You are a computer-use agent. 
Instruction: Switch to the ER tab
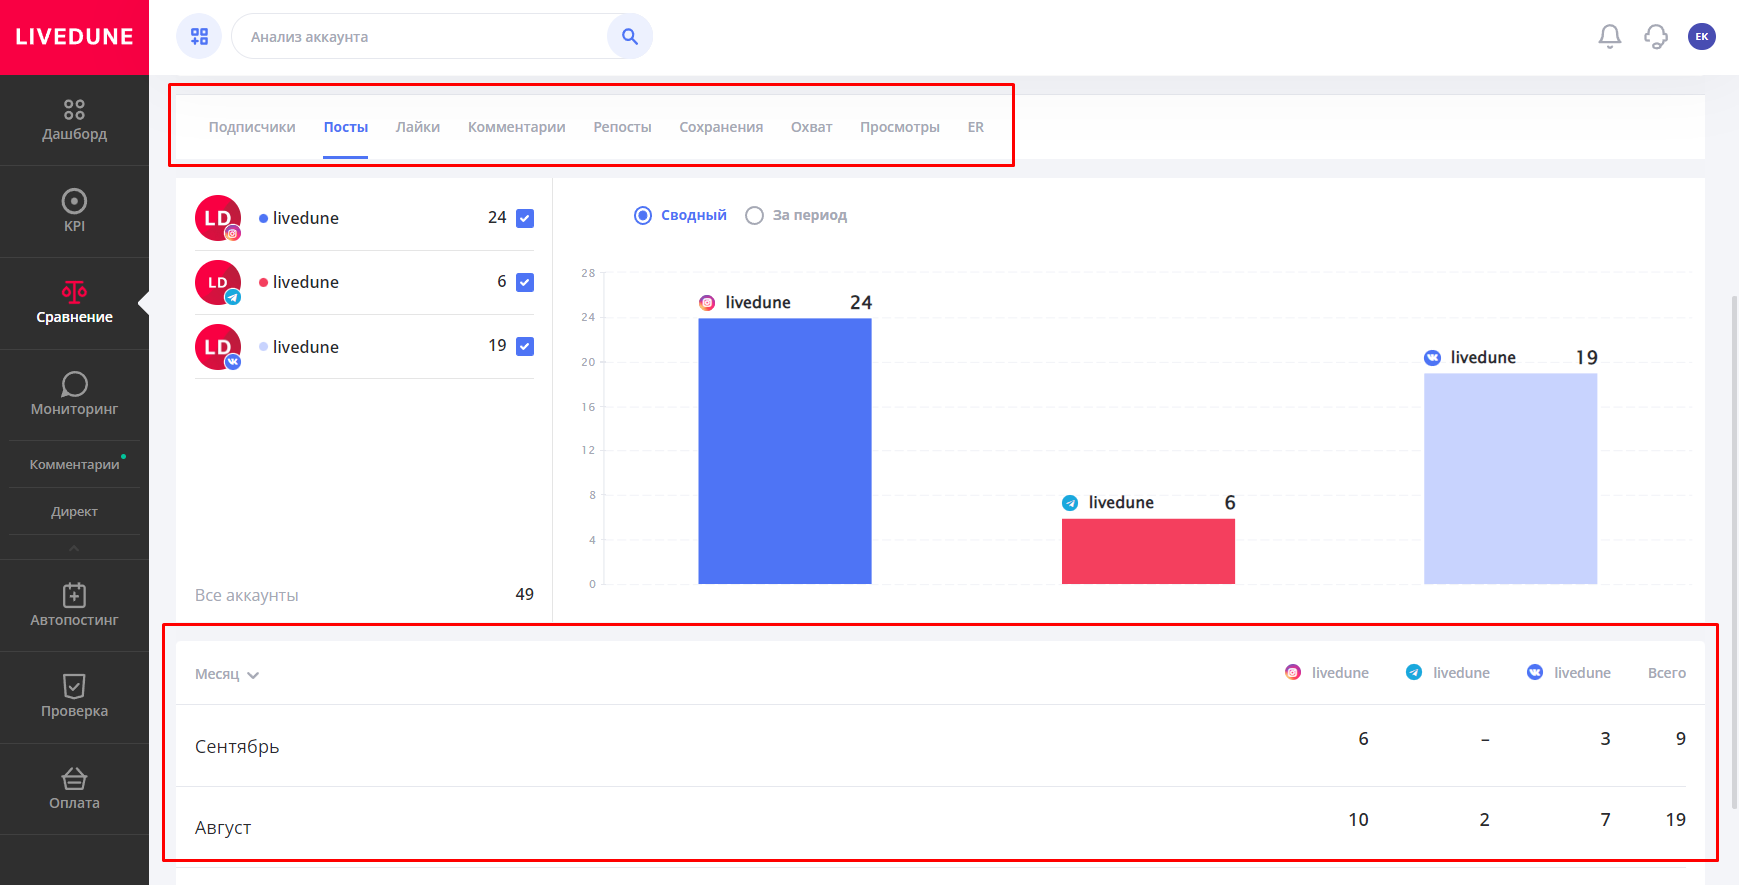click(976, 127)
